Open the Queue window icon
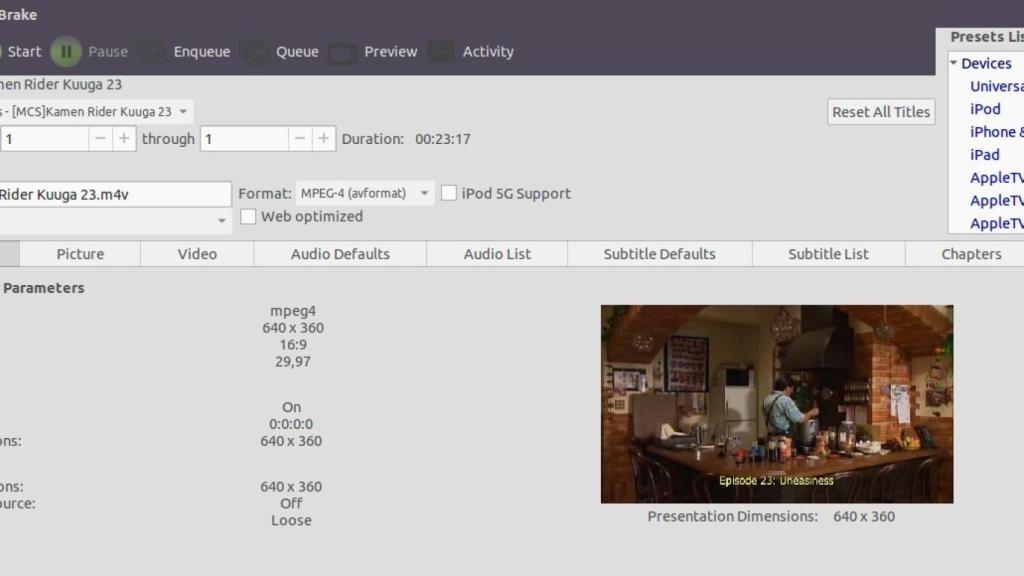 point(254,52)
